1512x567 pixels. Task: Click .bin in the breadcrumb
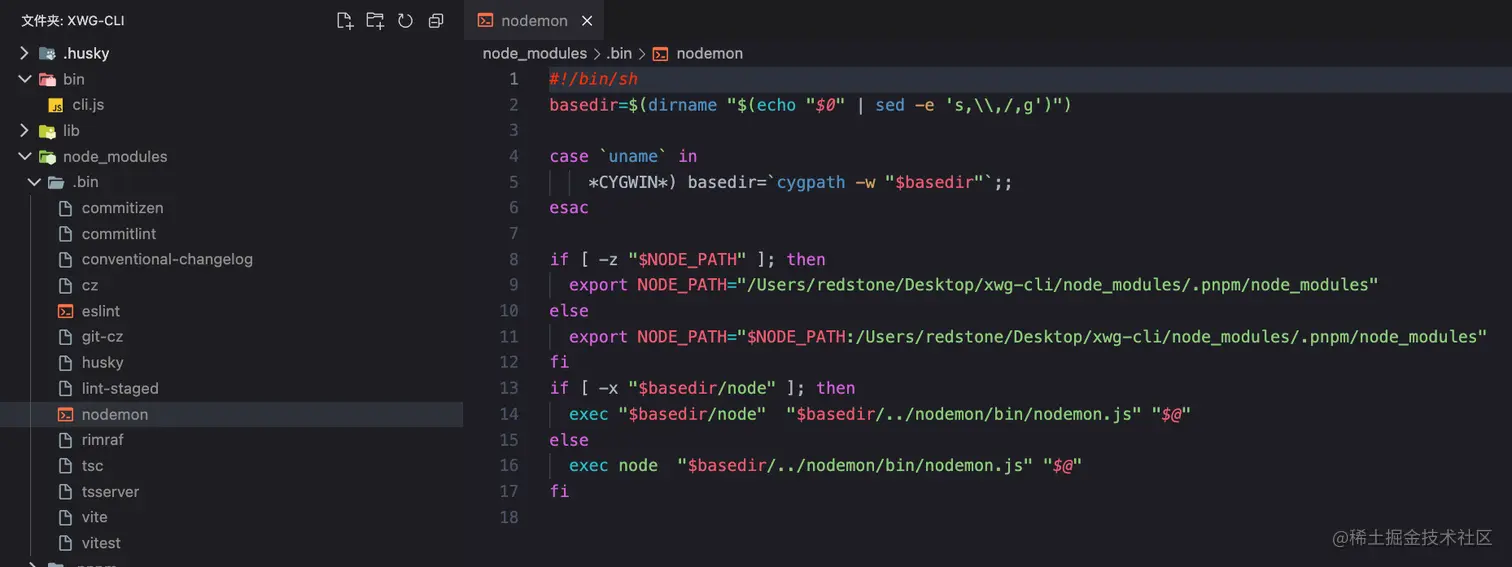click(x=619, y=53)
